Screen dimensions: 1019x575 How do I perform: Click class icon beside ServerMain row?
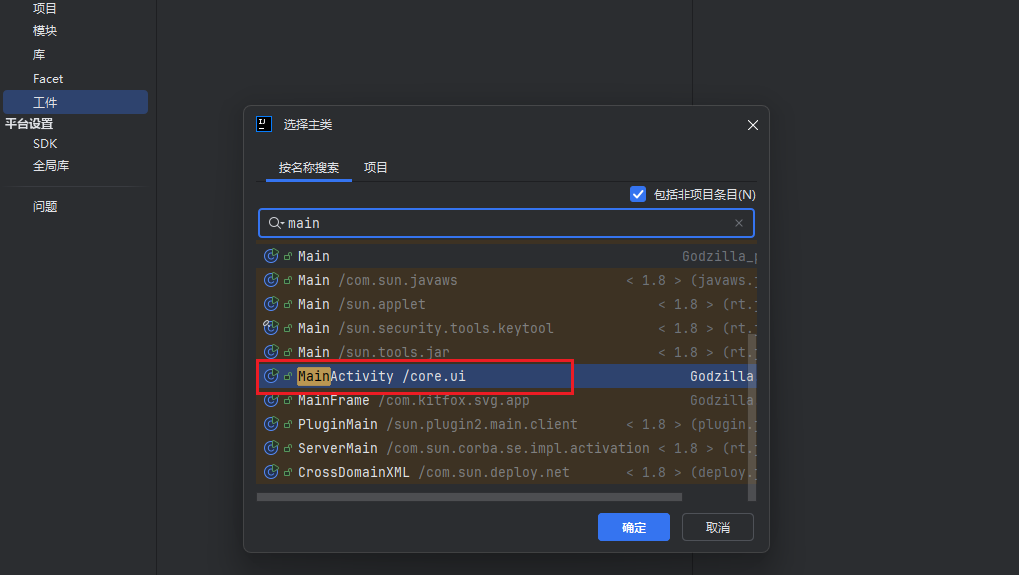[271, 448]
